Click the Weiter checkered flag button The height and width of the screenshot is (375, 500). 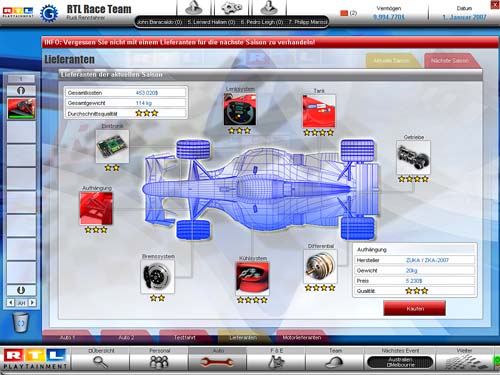(464, 358)
